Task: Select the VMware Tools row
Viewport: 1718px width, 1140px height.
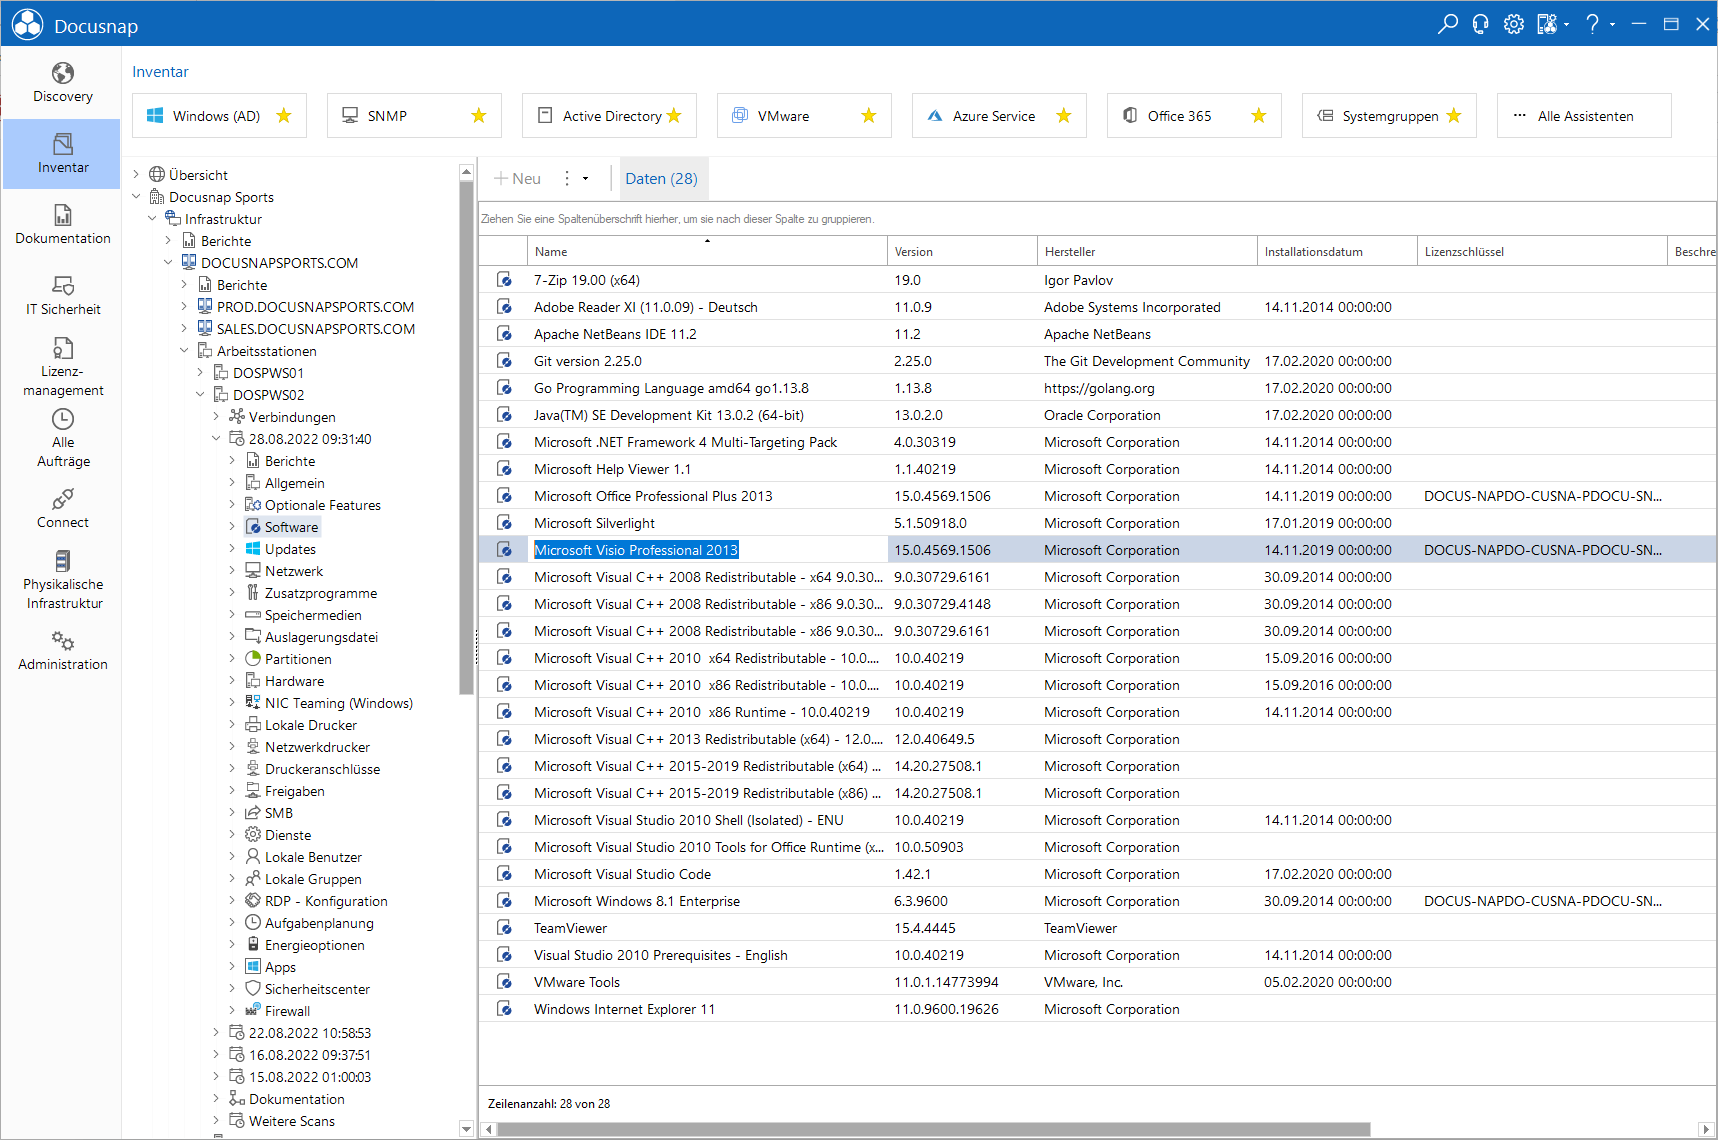Action: (x=1097, y=982)
